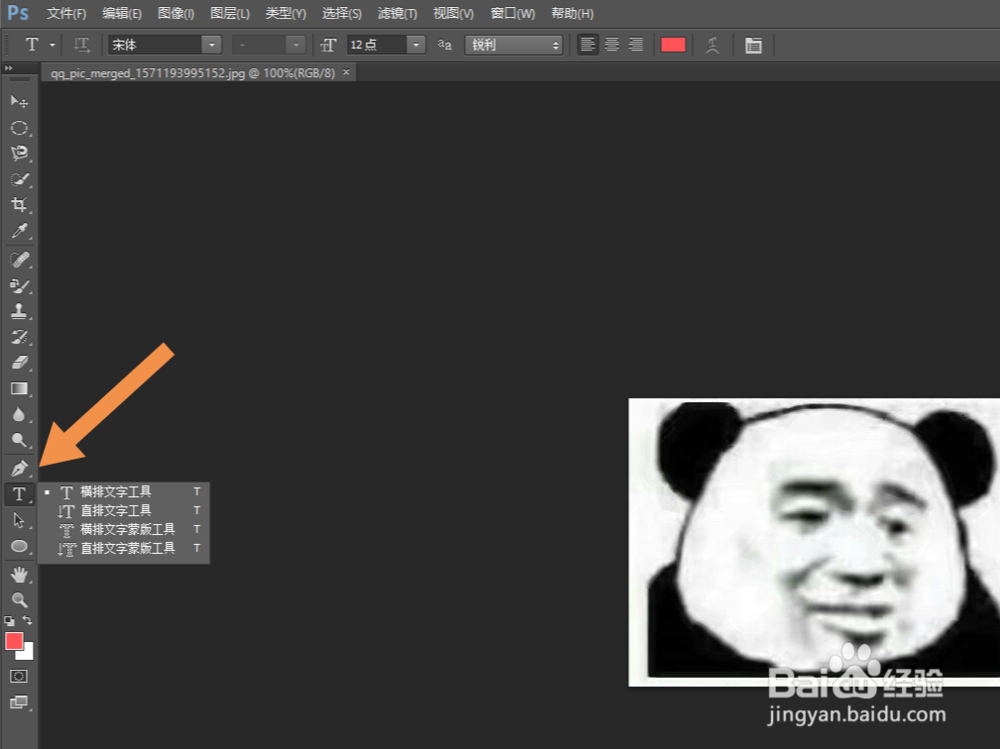Select the Pen tool
Viewport: 1000px width, 749px height.
(19, 469)
